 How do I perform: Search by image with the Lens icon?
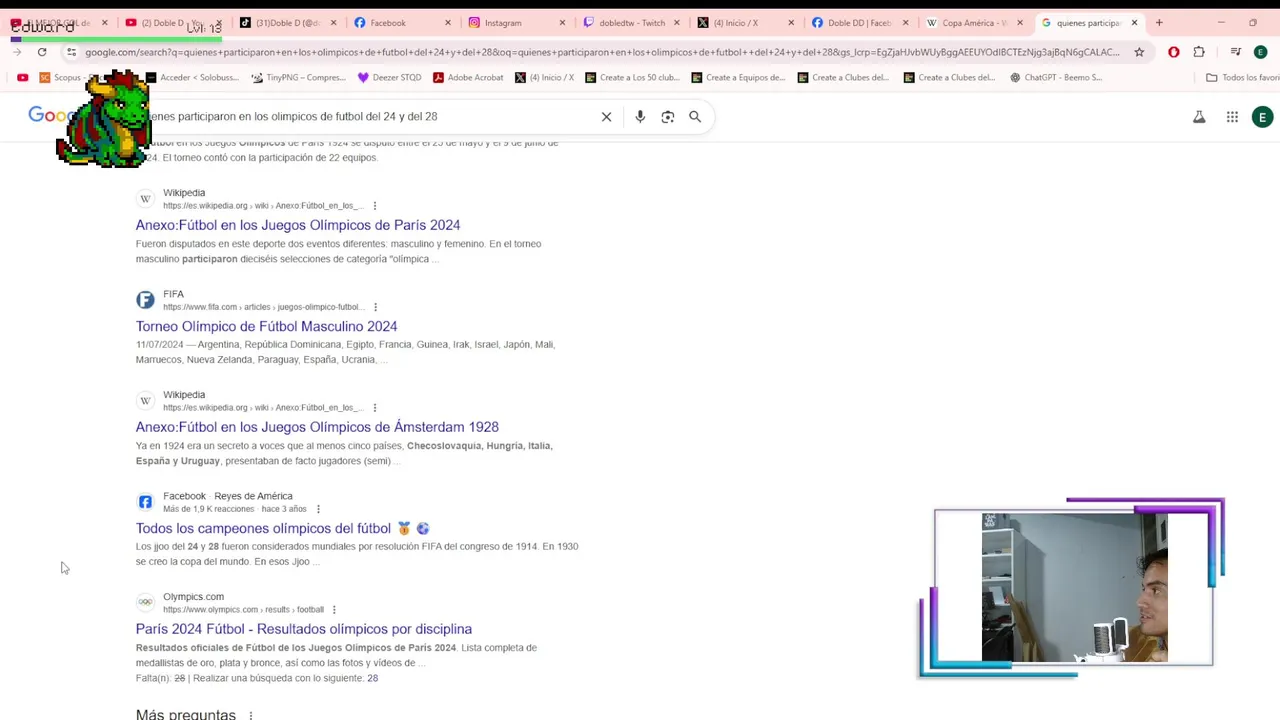pos(668,117)
